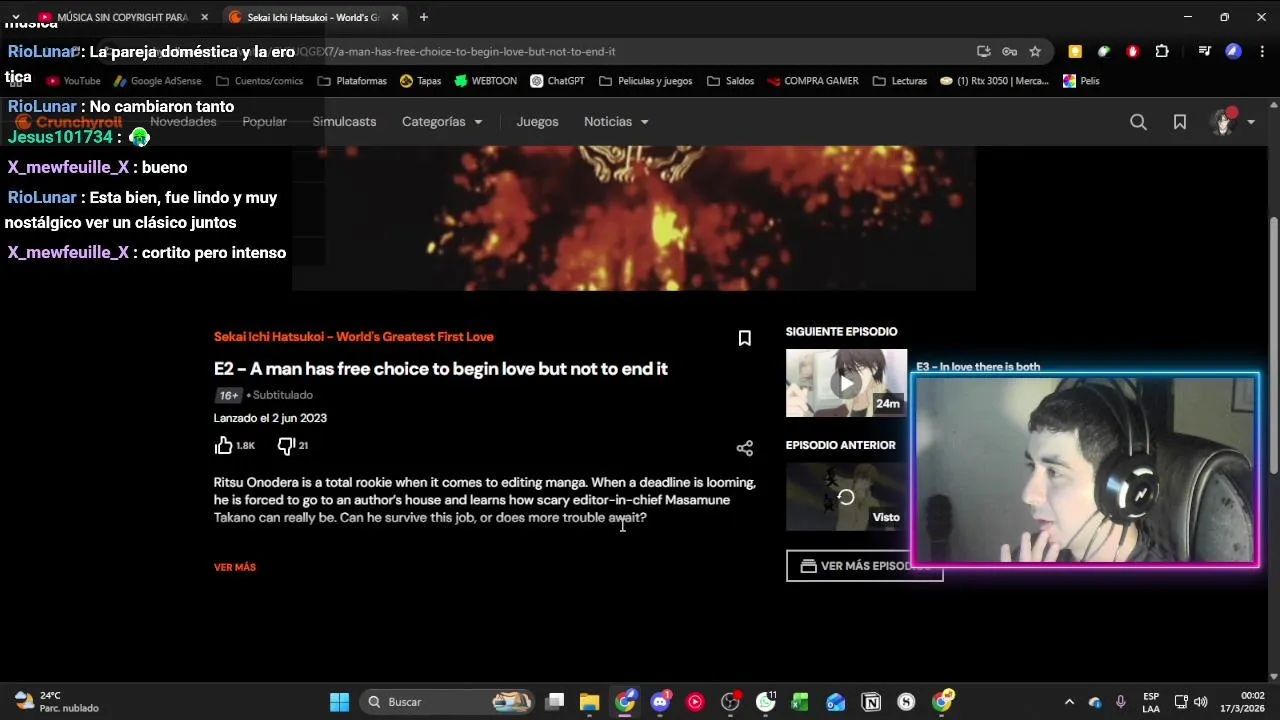
Task: Open Notion from the taskbar
Action: (x=871, y=702)
